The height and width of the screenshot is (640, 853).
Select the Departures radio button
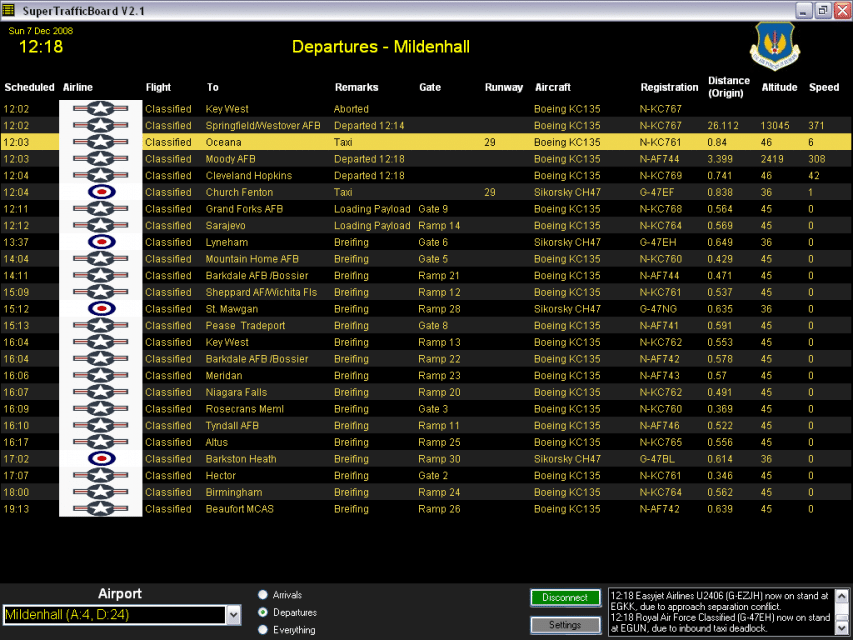[x=263, y=612]
